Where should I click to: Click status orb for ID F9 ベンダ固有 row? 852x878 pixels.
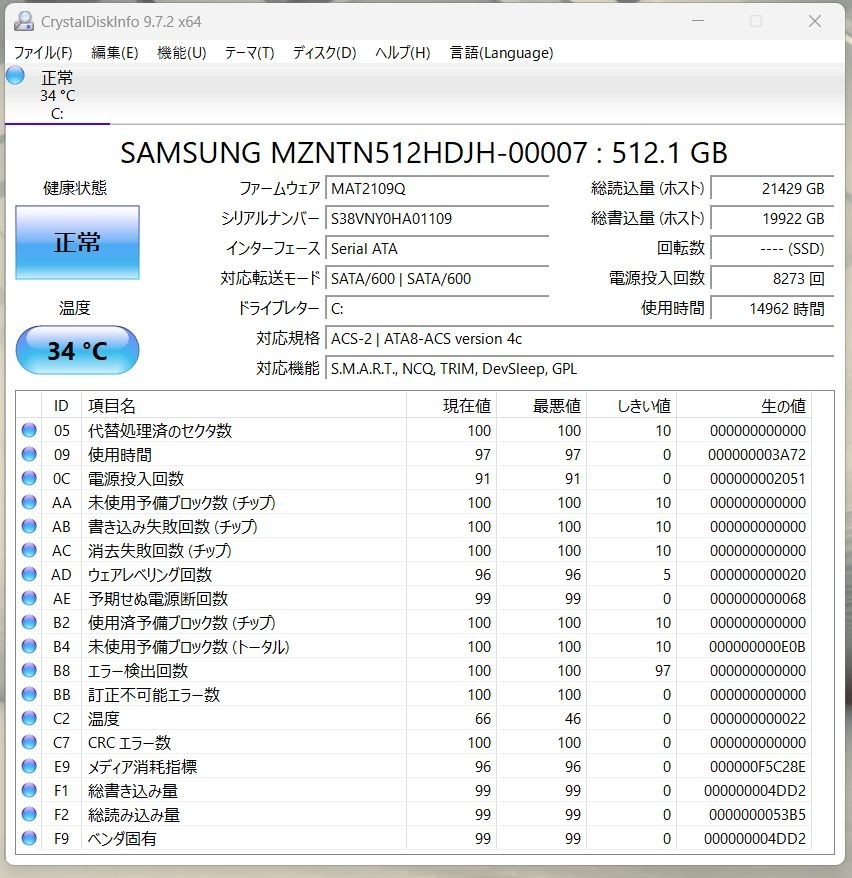click(29, 838)
